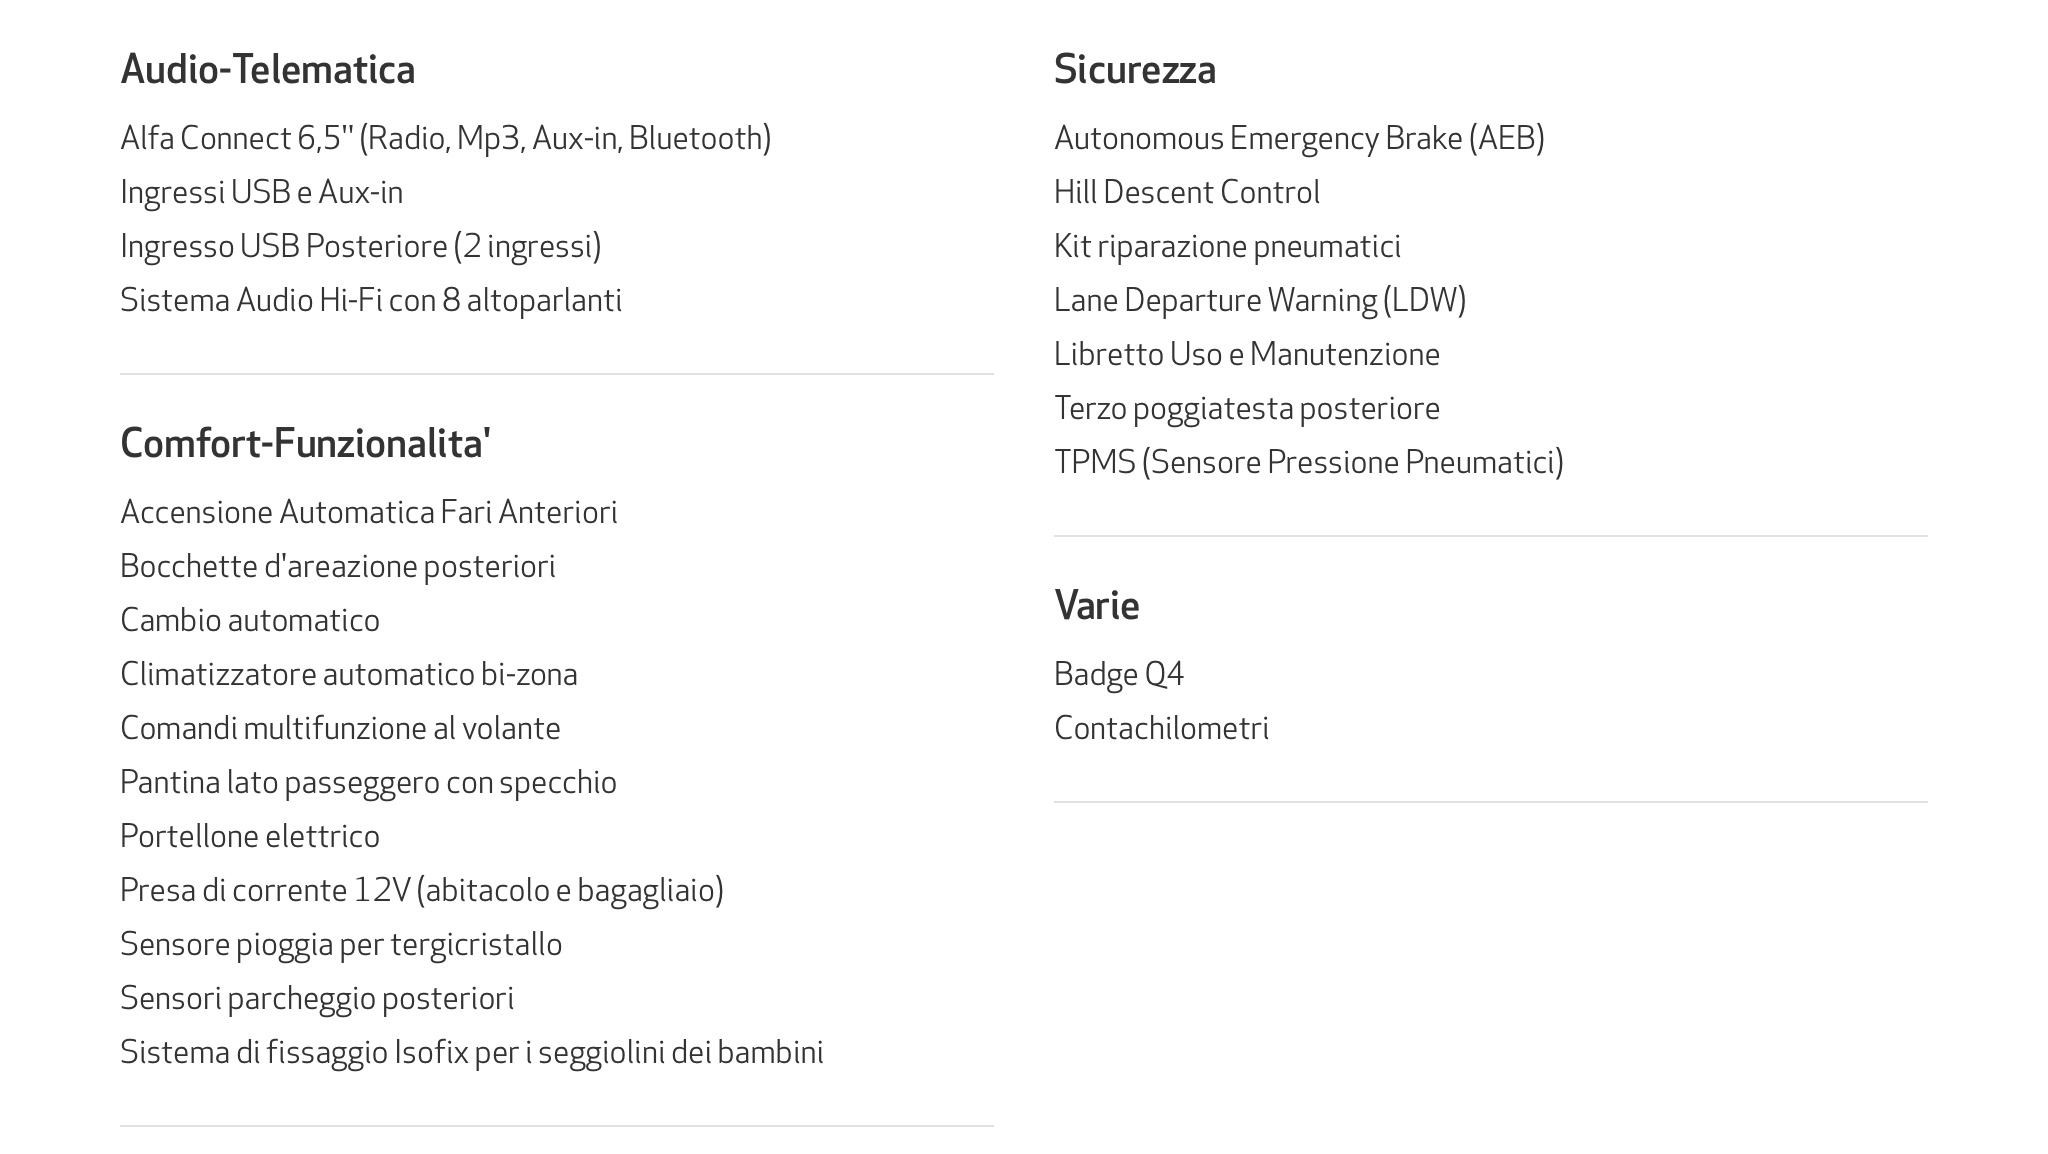2048x1154 pixels.
Task: Click Climatizzatore automatico bi-zona text
Action: [x=349, y=674]
